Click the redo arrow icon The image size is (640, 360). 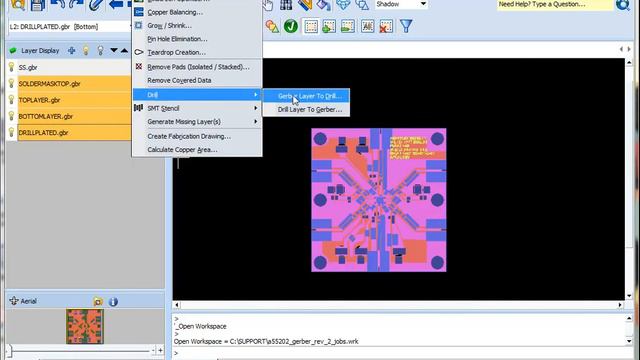click(x=76, y=4)
